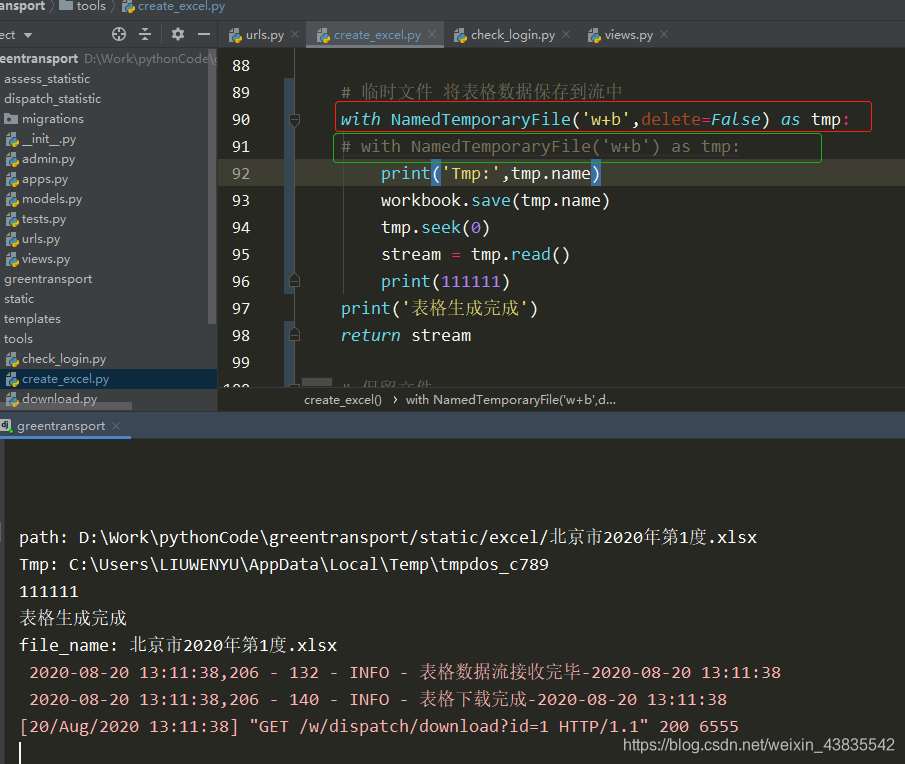Collapse all with the project toolbar icon

(x=145, y=35)
